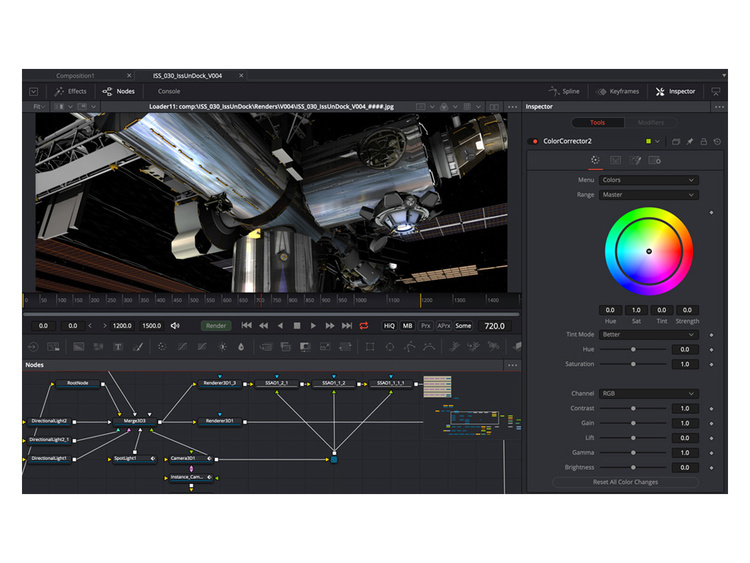Toggle HiQ high quality mode
Image resolution: width=750 pixels, height=563 pixels.
389,325
